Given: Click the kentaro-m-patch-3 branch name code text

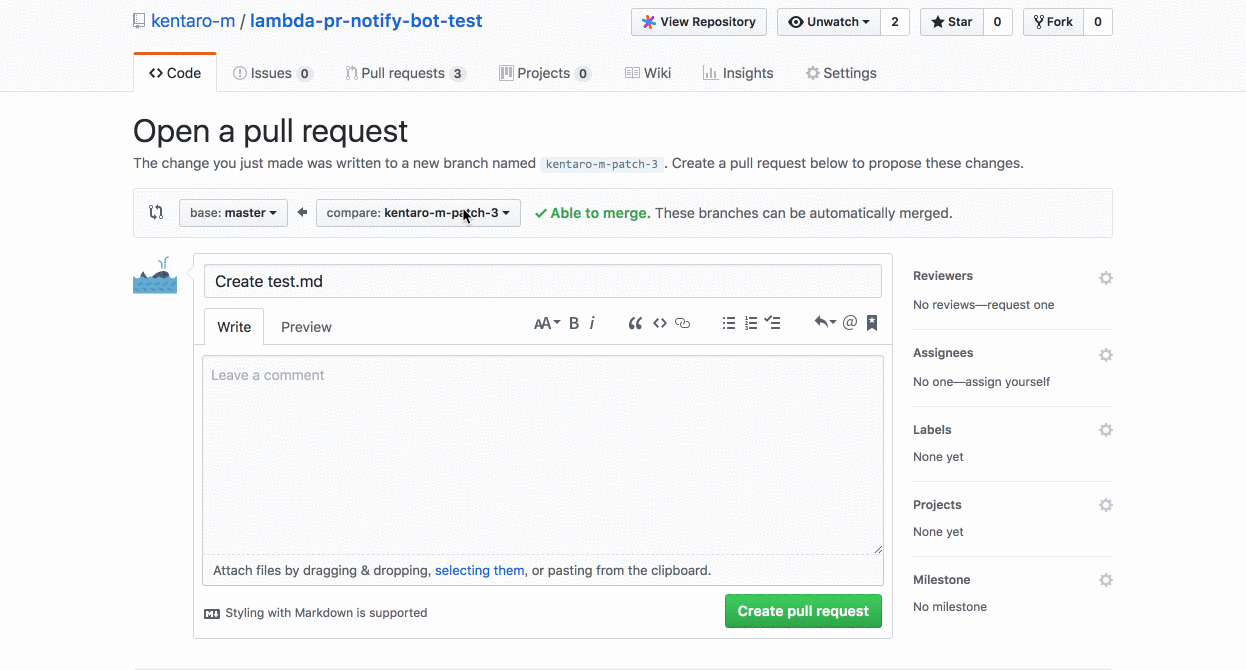Looking at the screenshot, I should click(602, 164).
